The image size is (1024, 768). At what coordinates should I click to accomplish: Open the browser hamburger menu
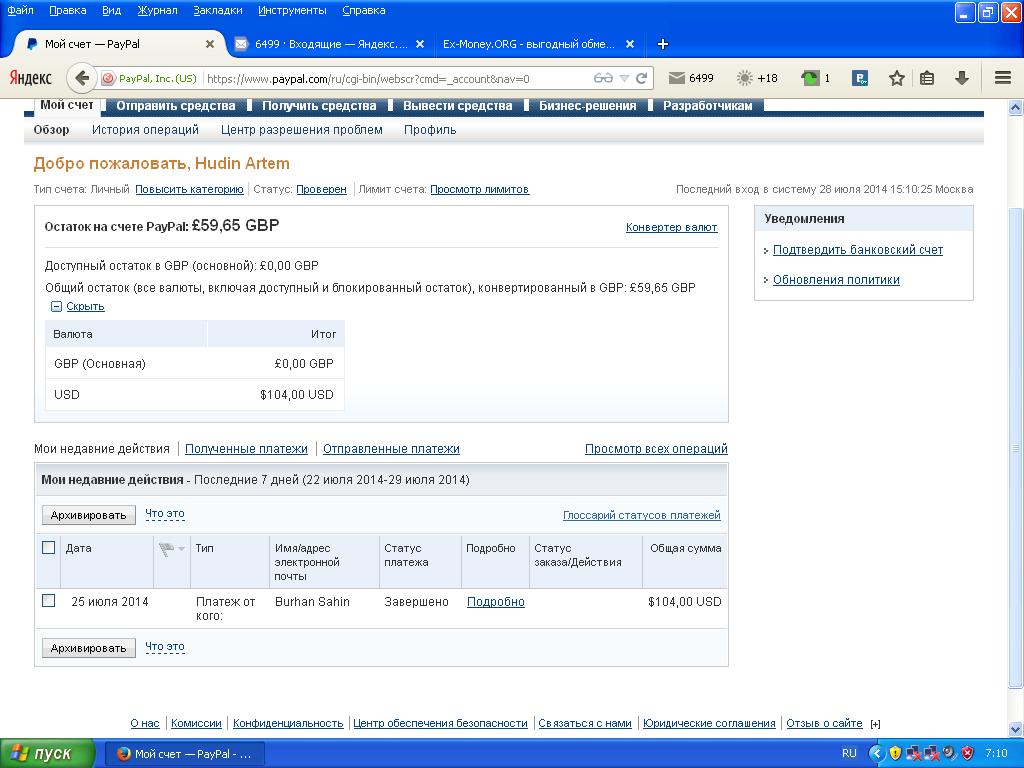pos(1003,78)
